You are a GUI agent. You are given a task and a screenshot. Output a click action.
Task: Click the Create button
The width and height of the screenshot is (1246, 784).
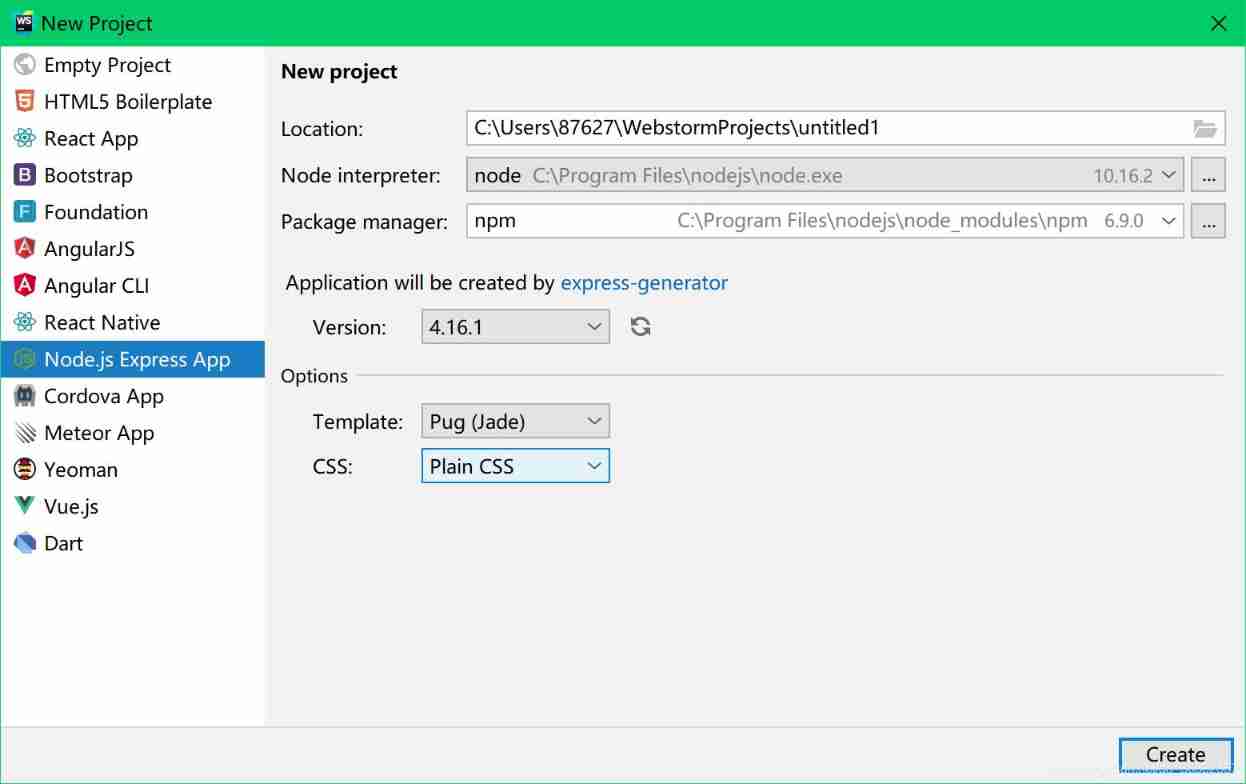(x=1175, y=754)
